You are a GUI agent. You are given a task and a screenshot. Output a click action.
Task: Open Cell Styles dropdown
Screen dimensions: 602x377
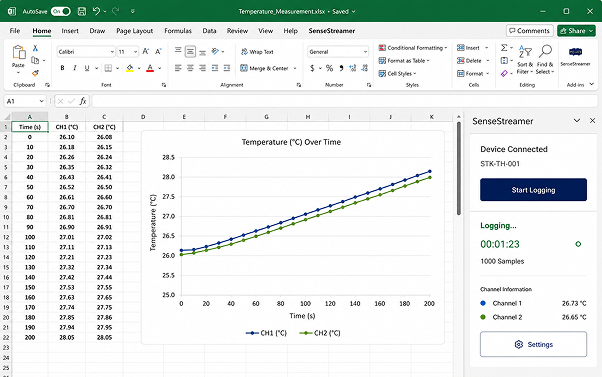point(397,73)
